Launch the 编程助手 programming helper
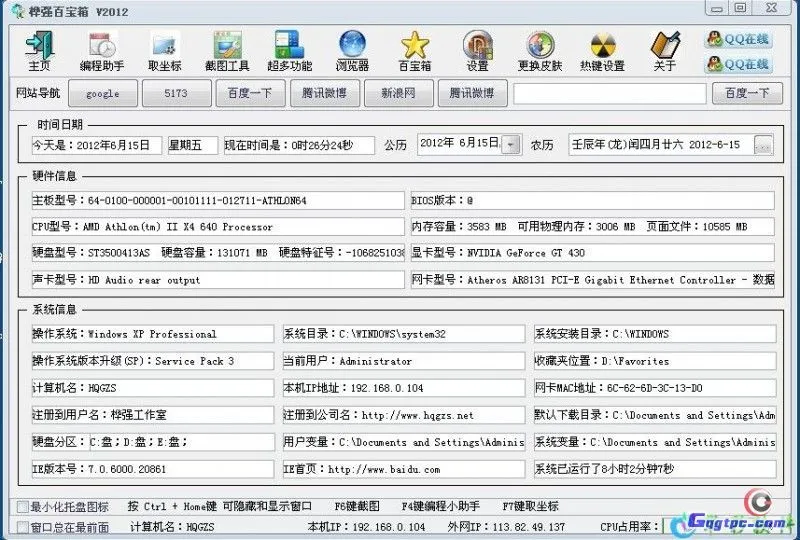 (102, 51)
